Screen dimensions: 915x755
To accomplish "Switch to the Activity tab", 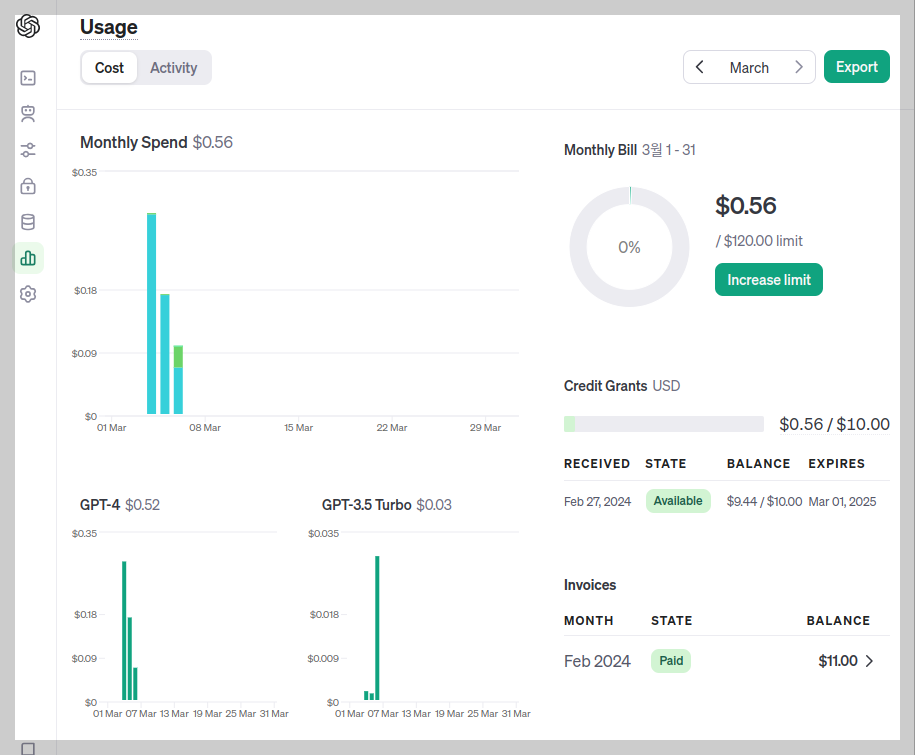I will pos(173,68).
